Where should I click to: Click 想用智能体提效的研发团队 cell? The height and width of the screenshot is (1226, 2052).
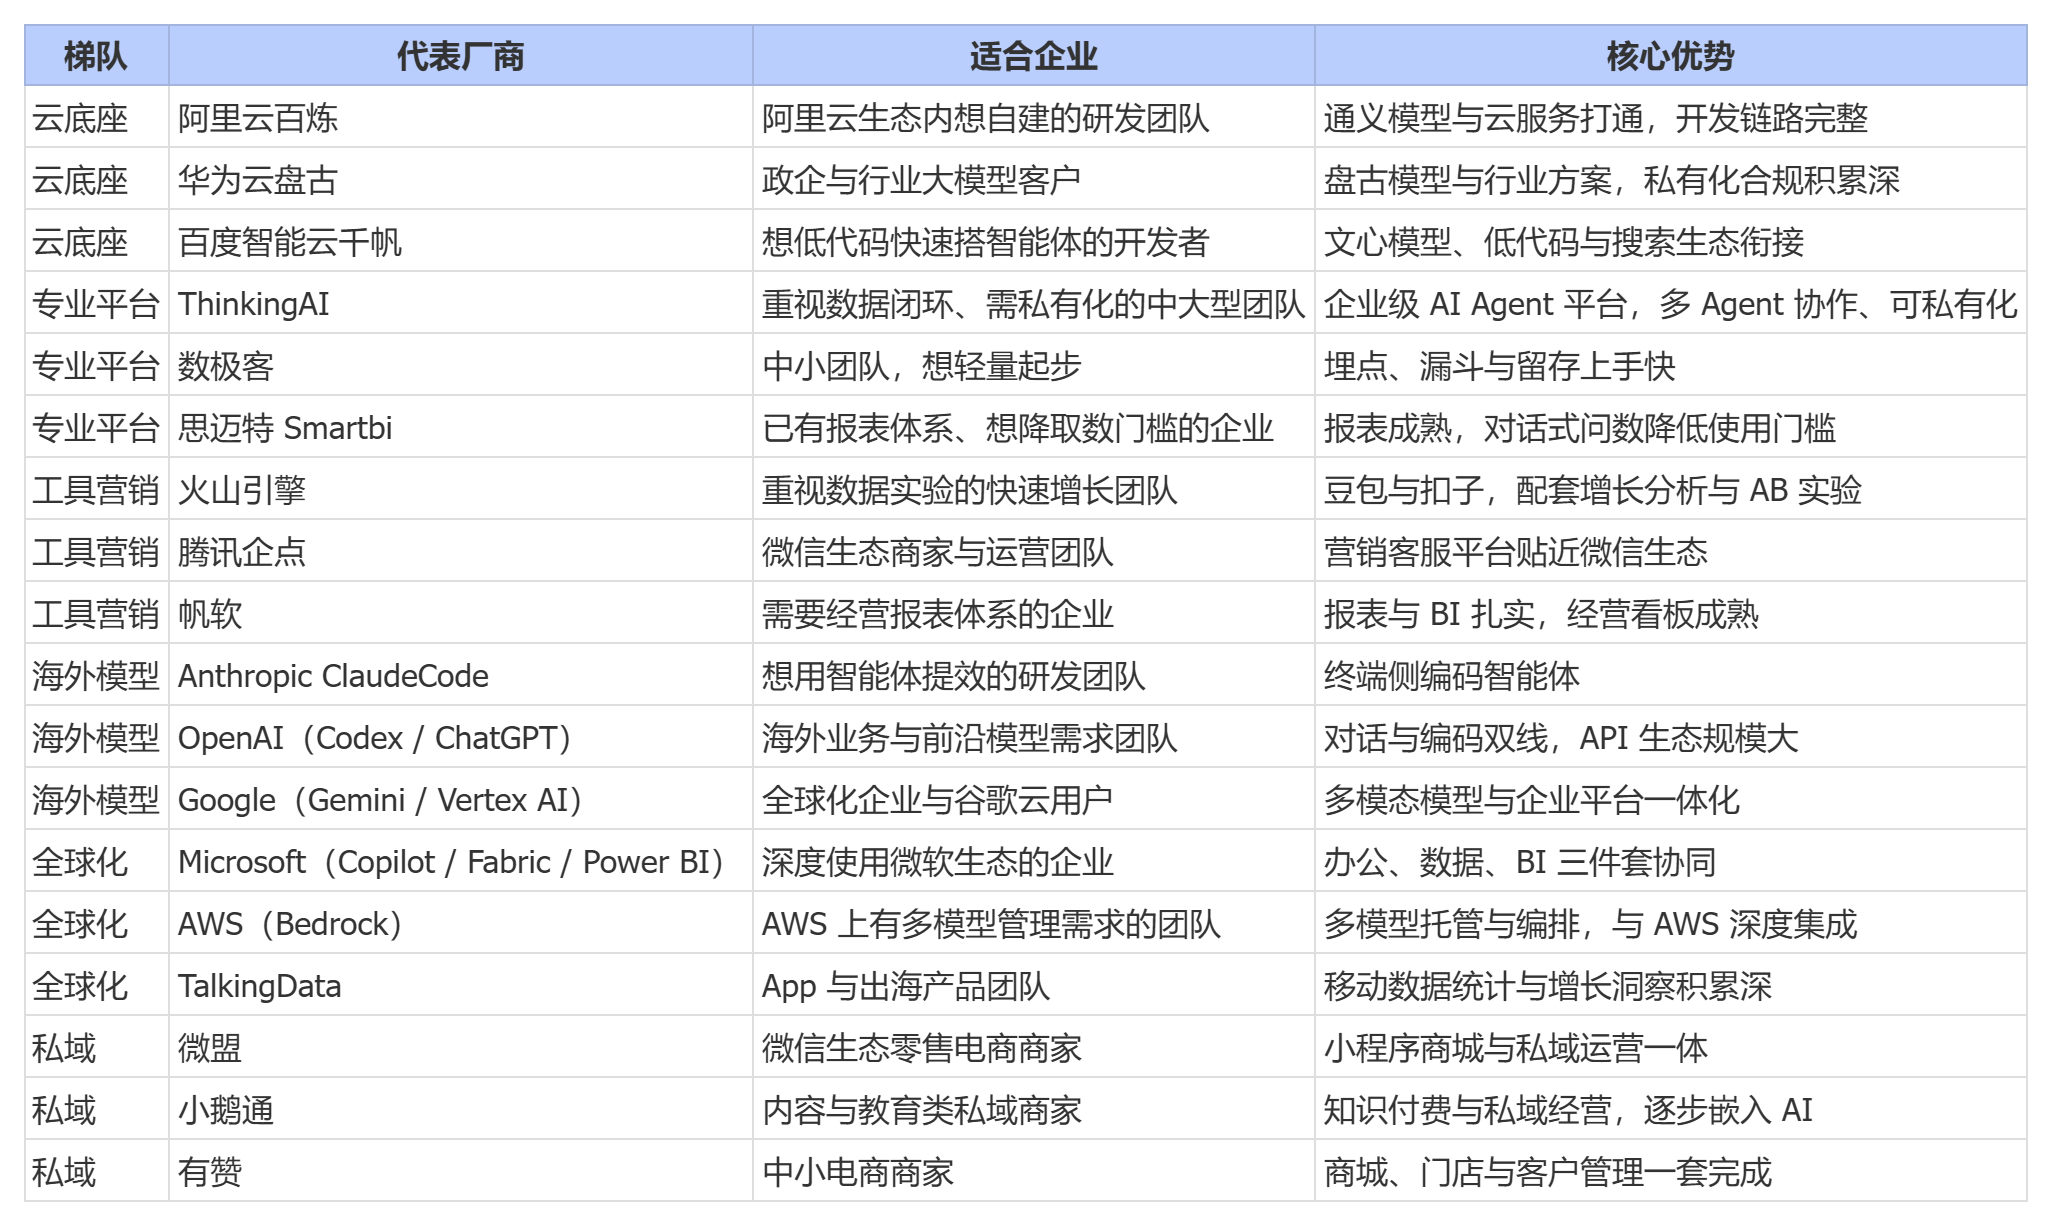(x=1034, y=675)
